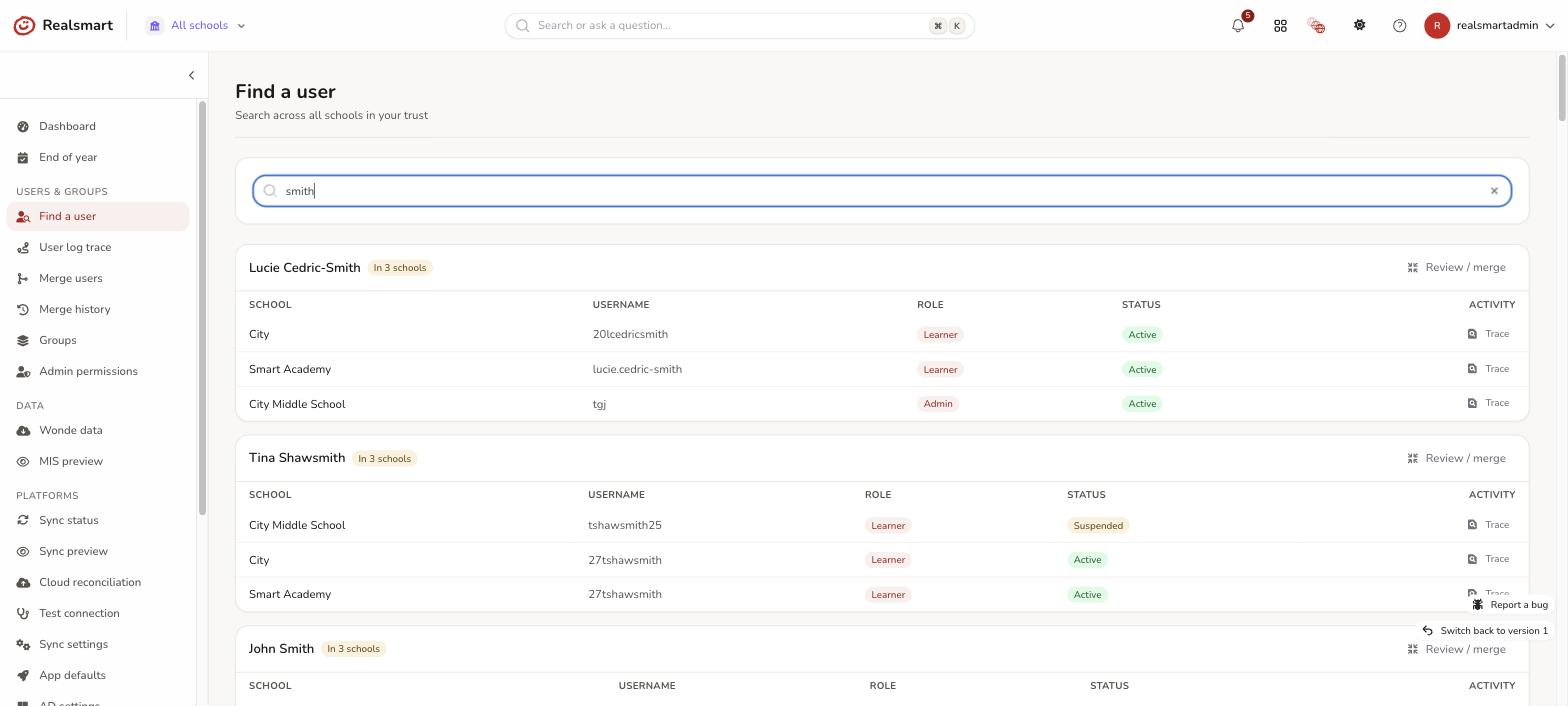This screenshot has width=1568, height=706.
Task: Click the Suspended status badge
Action: [x=1098, y=525]
